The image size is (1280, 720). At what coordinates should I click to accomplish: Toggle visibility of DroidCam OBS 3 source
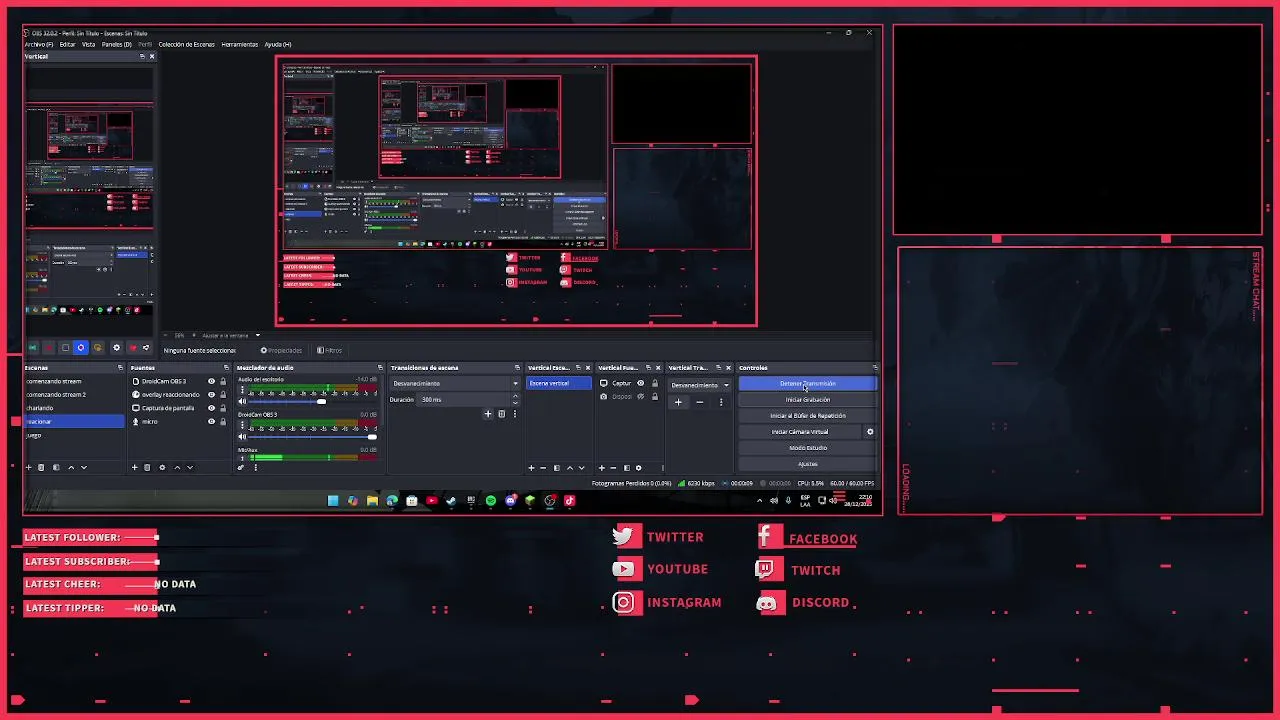coord(211,381)
